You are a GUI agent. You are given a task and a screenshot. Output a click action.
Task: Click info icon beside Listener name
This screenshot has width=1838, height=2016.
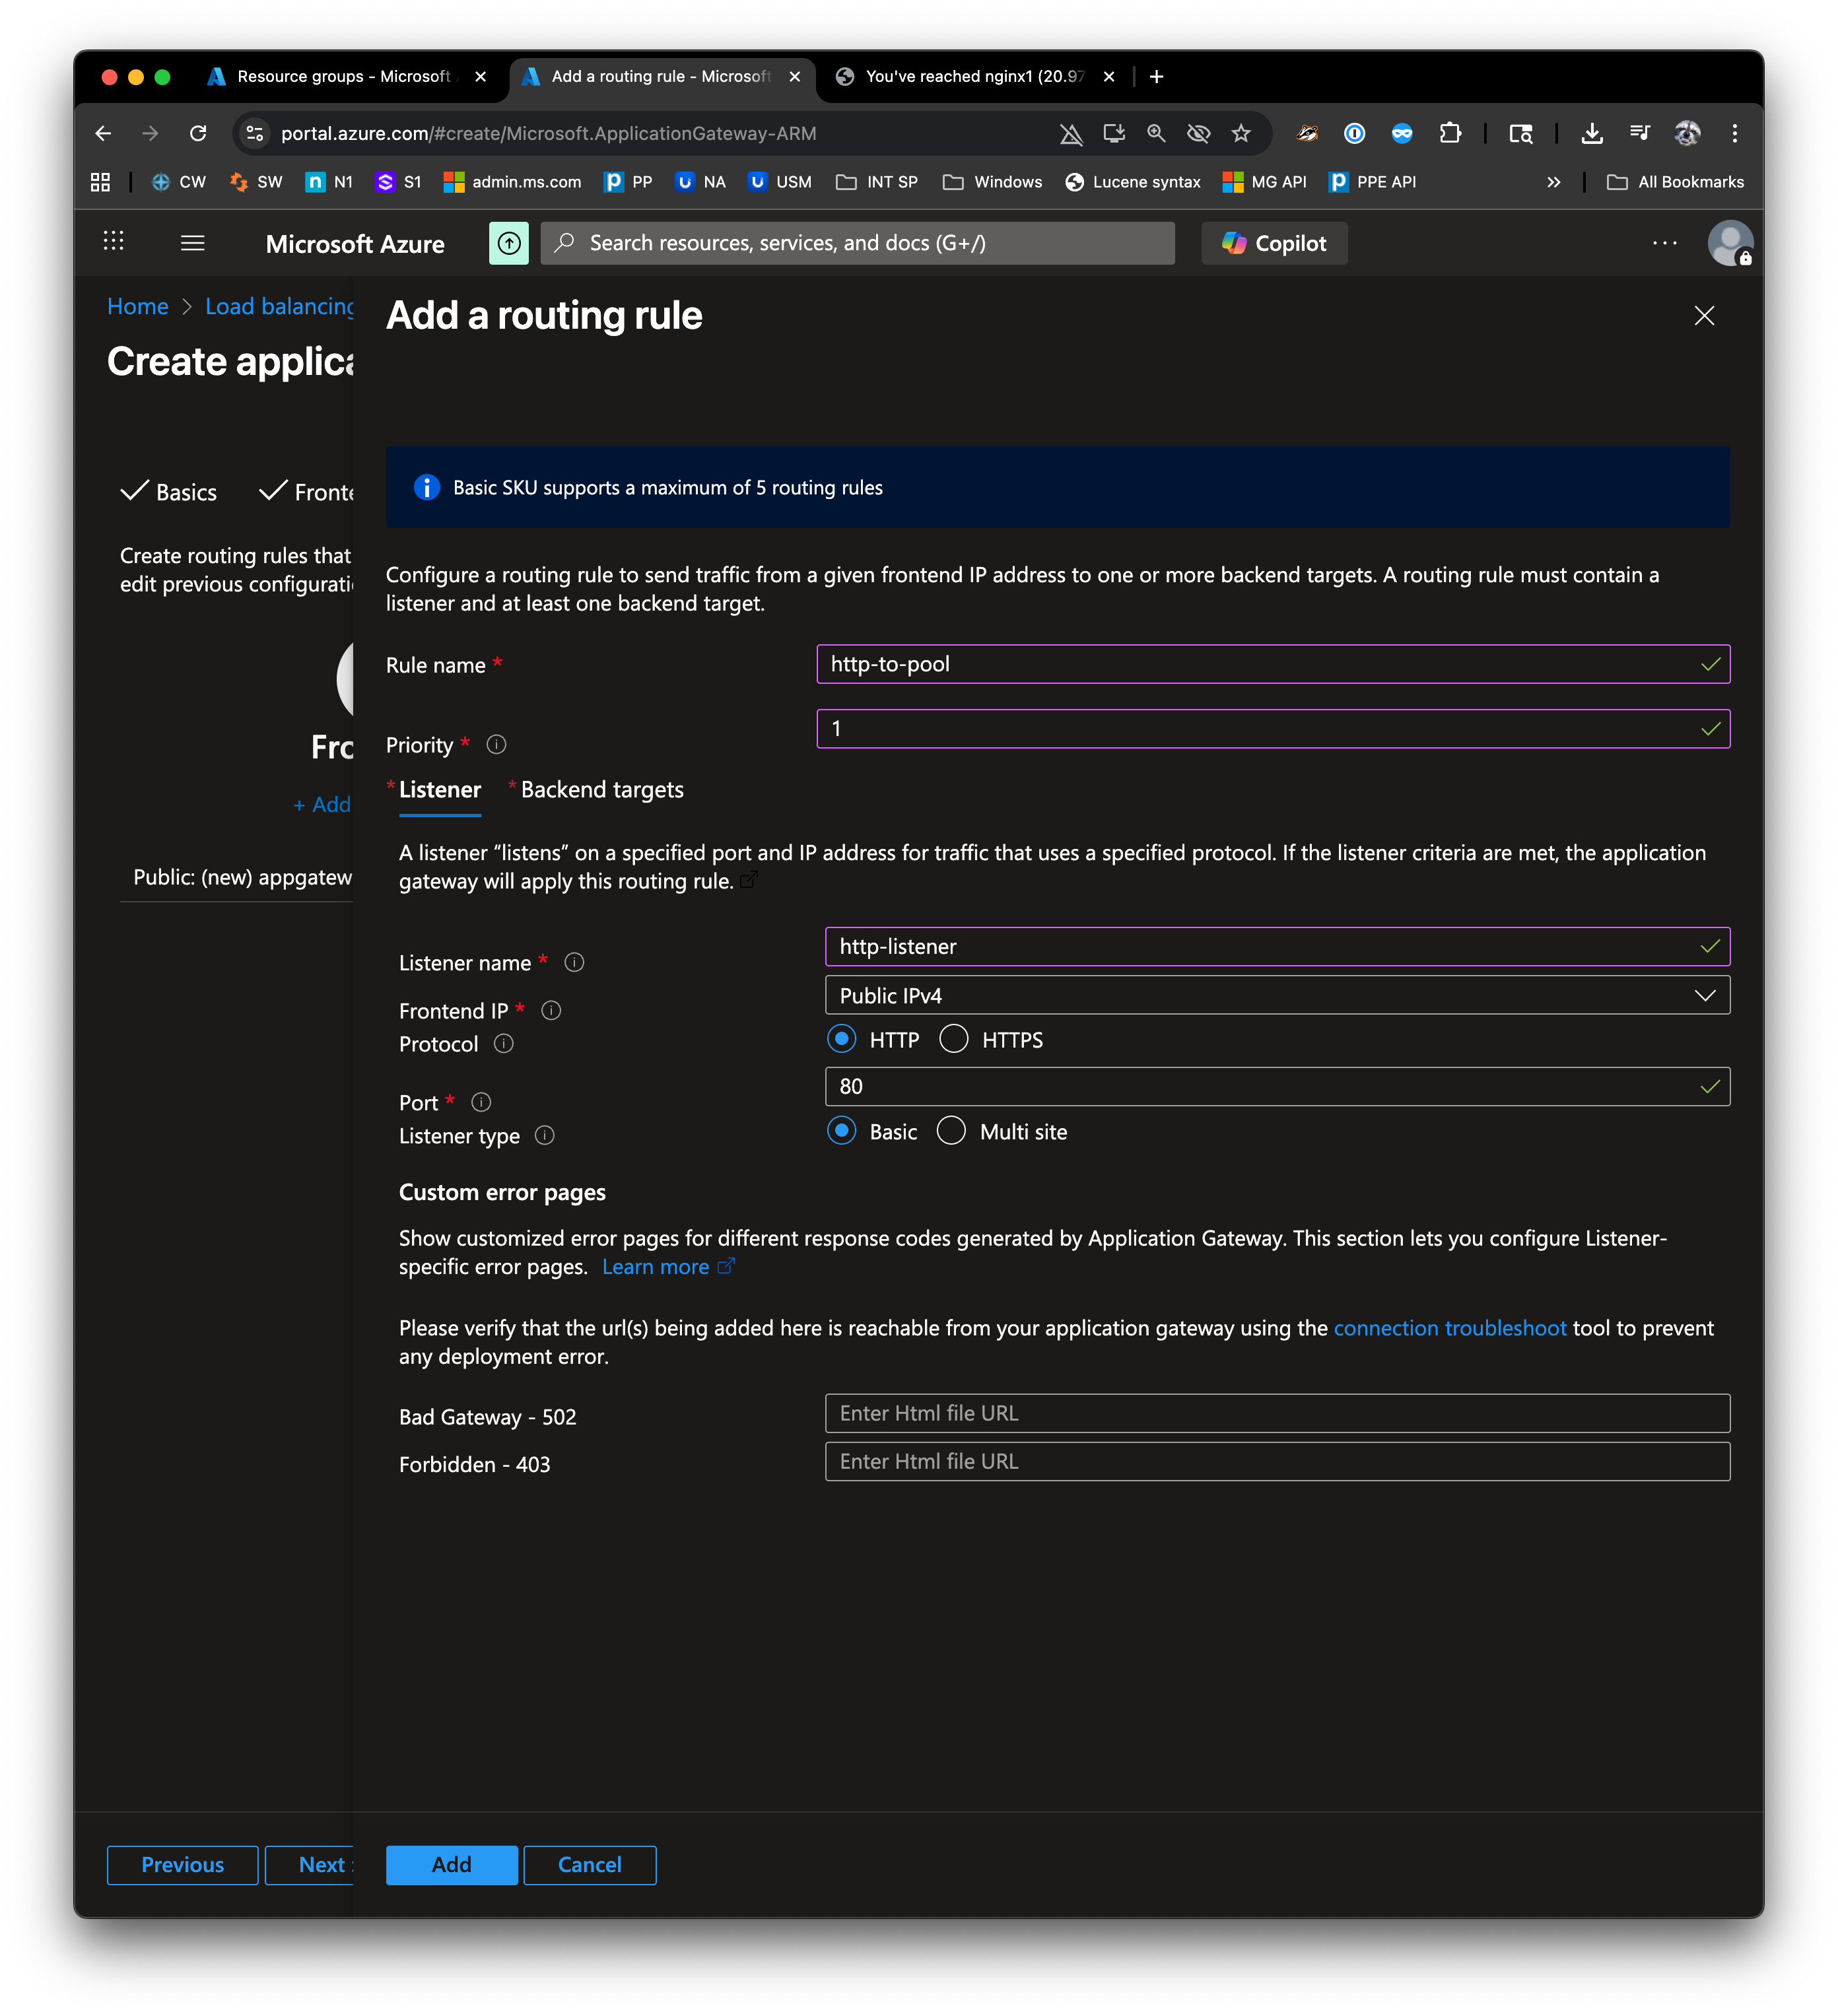tap(574, 962)
